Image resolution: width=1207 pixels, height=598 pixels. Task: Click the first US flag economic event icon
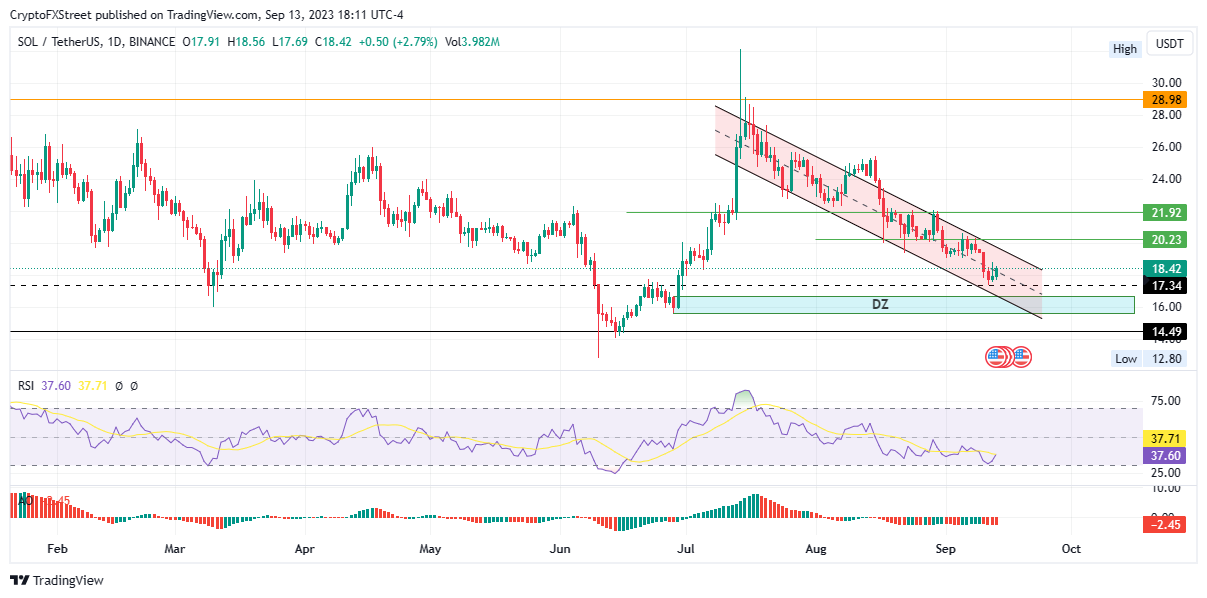pyautogui.click(x=996, y=356)
